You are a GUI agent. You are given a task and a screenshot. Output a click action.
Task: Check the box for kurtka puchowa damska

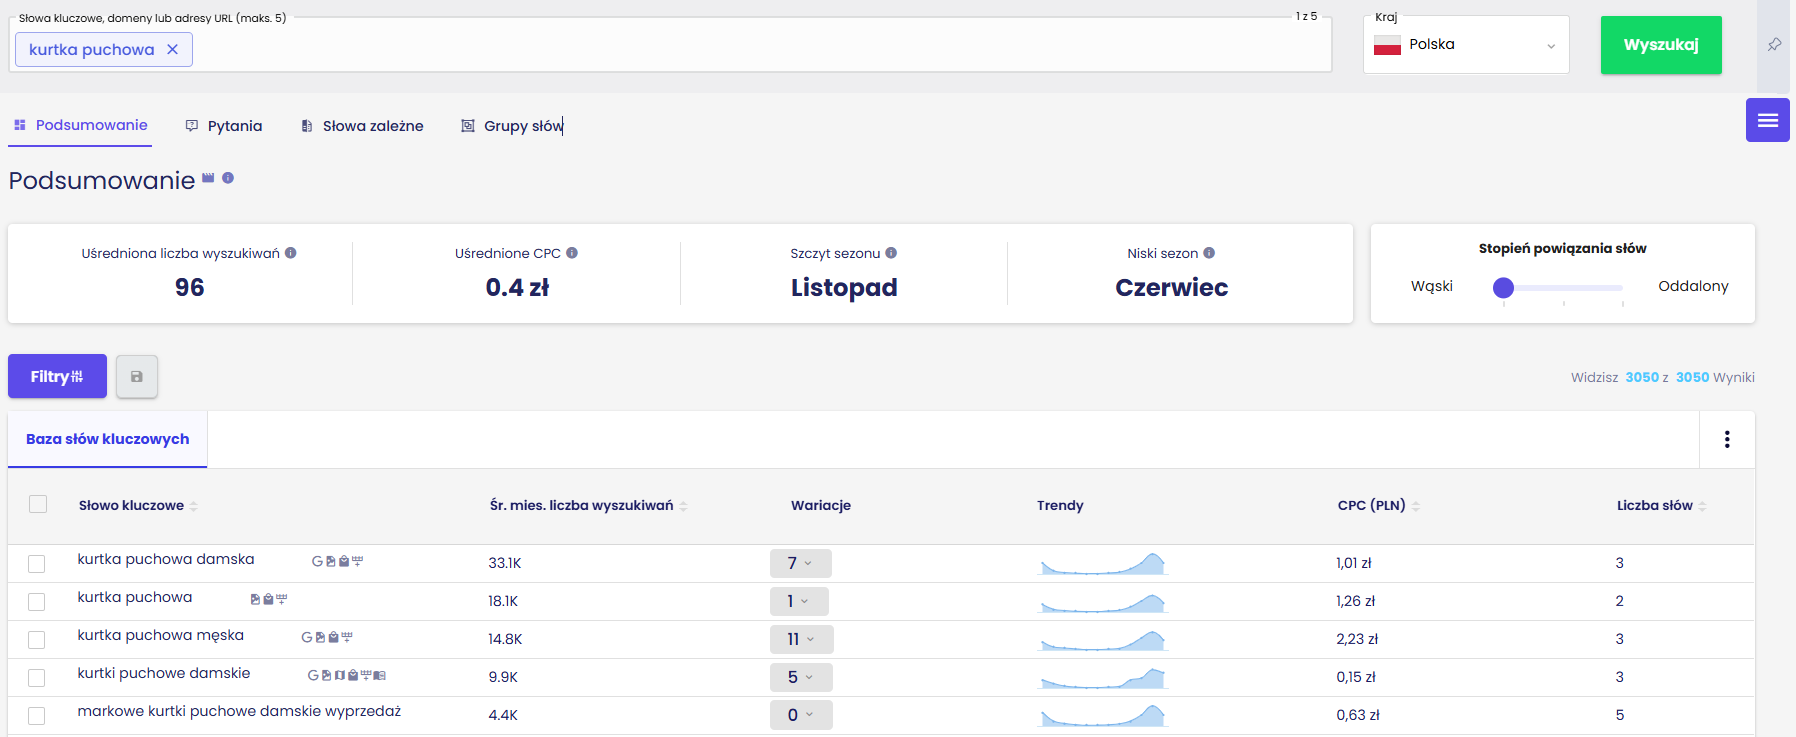pos(37,564)
